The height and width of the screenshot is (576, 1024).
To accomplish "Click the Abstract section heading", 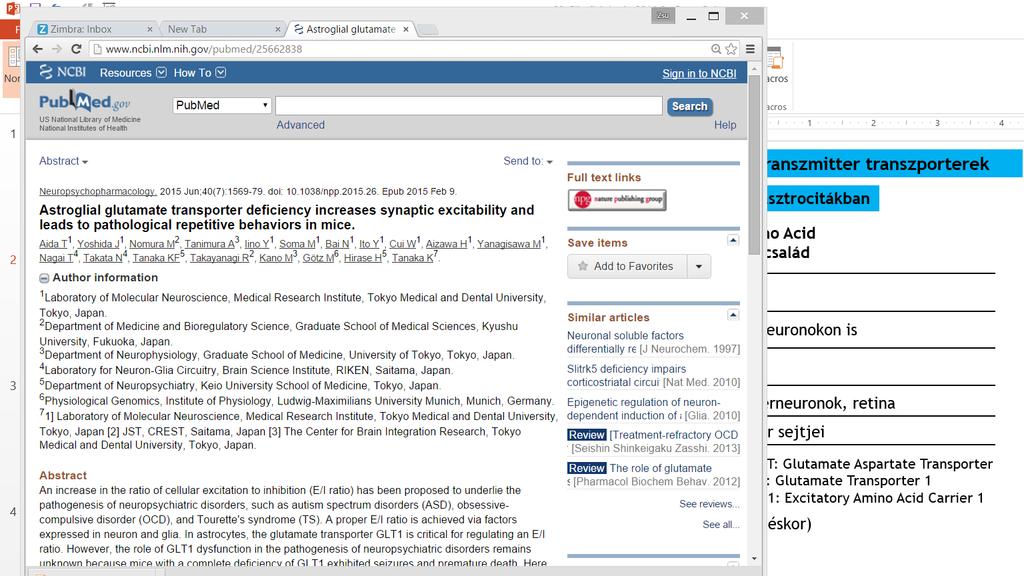I will (63, 475).
